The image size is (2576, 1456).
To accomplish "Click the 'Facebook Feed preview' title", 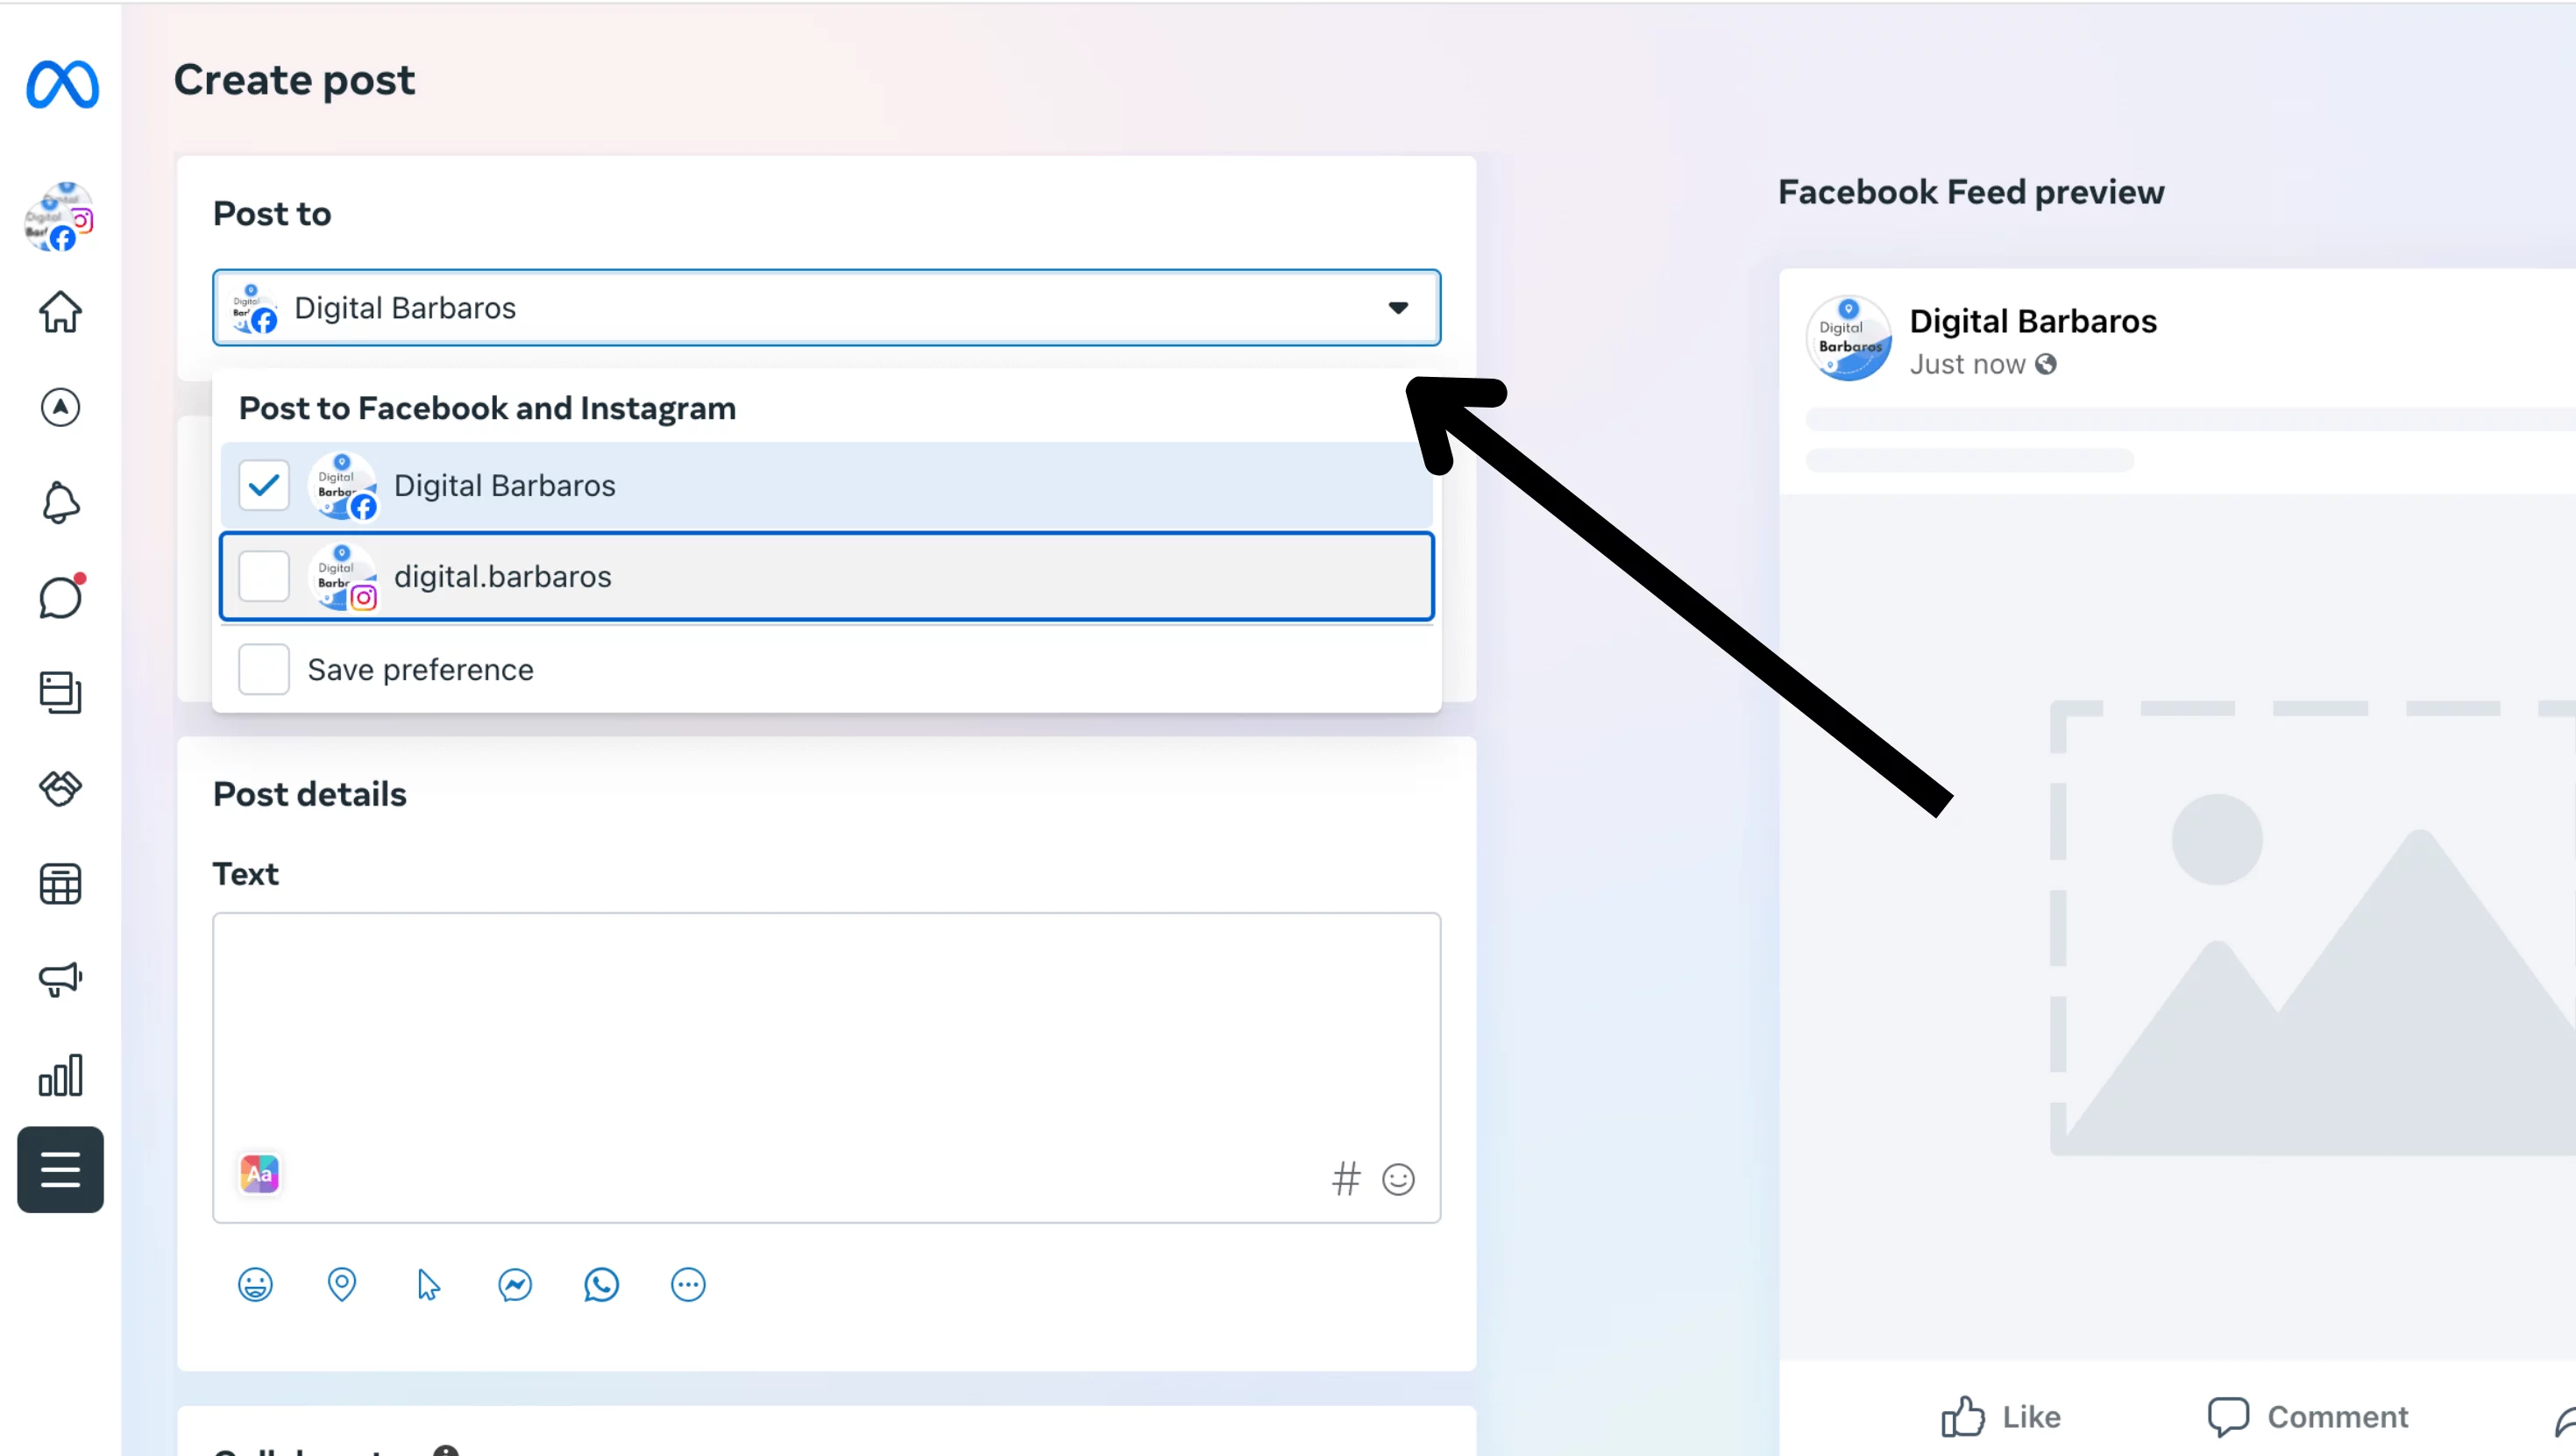I will [1971, 191].
